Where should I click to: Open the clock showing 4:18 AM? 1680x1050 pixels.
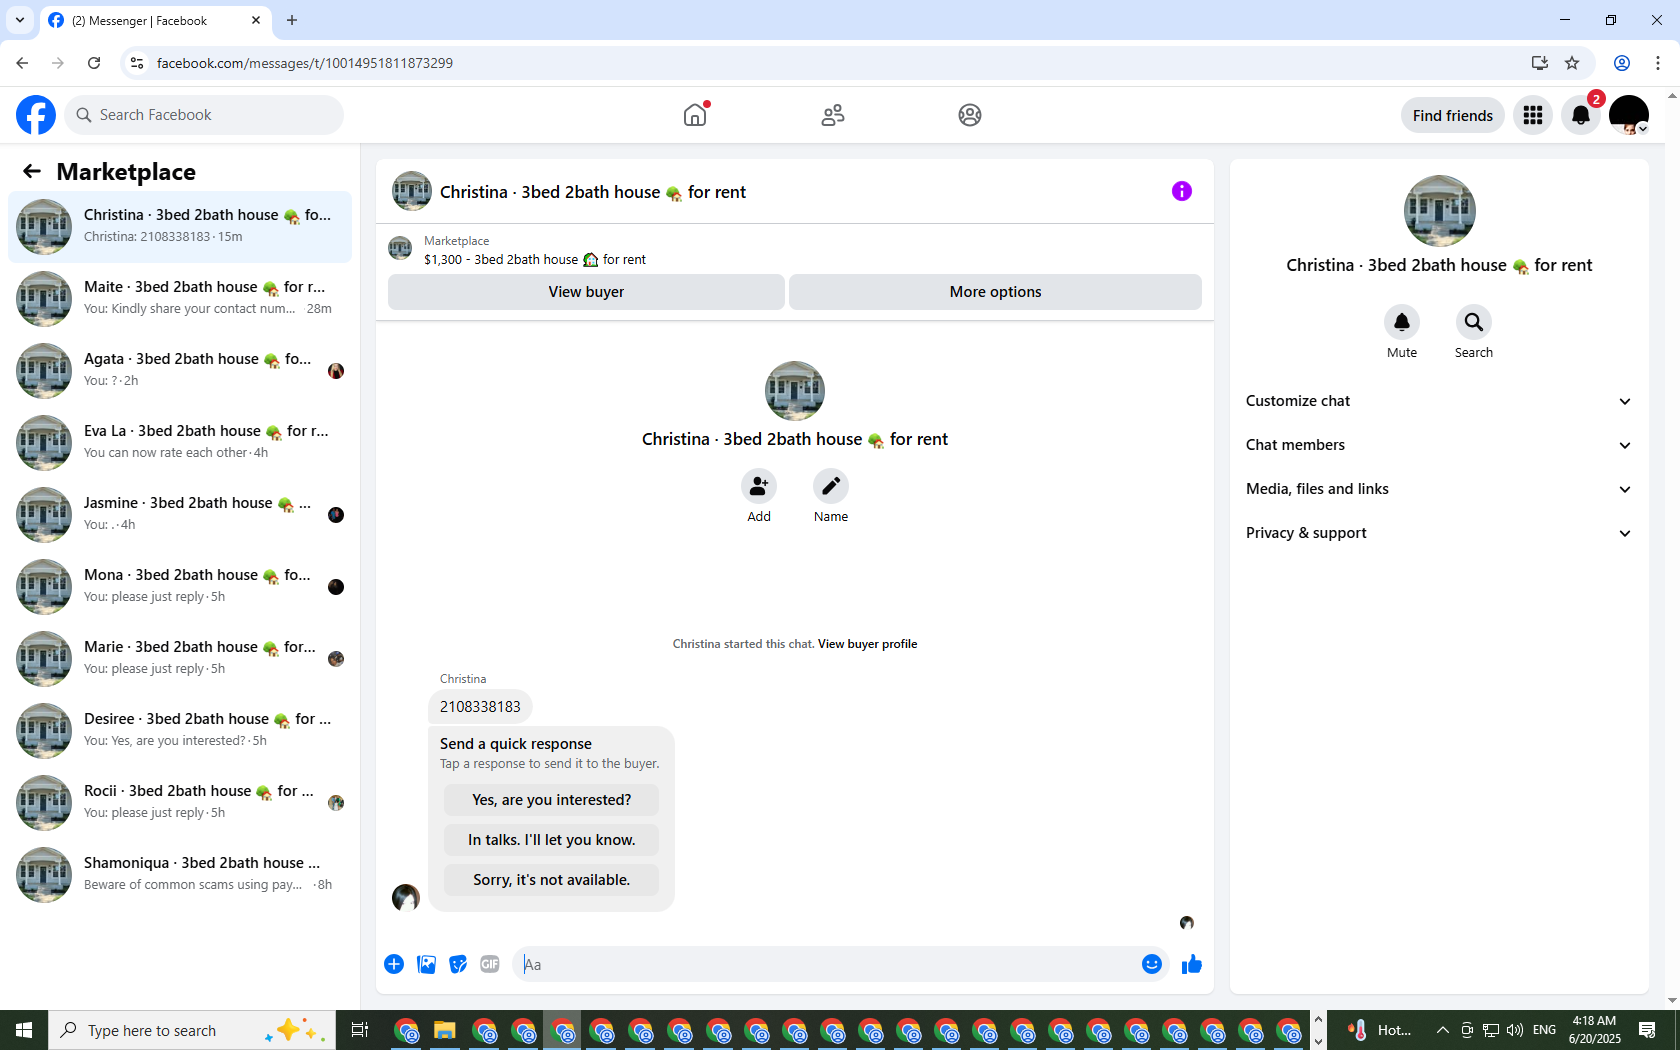(x=1594, y=1030)
